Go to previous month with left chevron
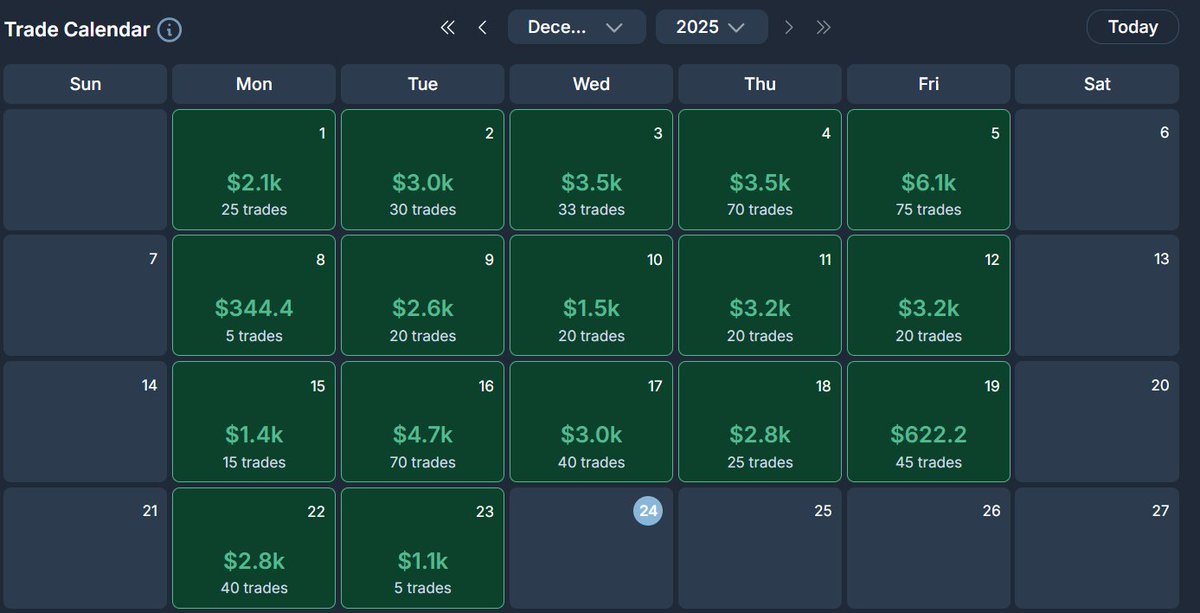This screenshot has height=613, width=1200. pos(483,28)
